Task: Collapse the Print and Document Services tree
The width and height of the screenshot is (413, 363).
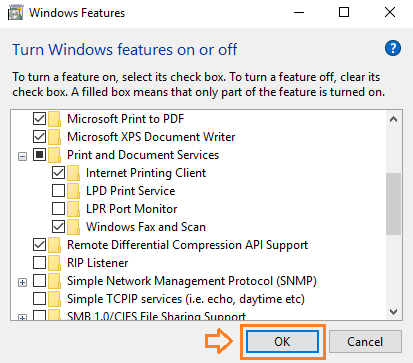Action: click(x=22, y=156)
